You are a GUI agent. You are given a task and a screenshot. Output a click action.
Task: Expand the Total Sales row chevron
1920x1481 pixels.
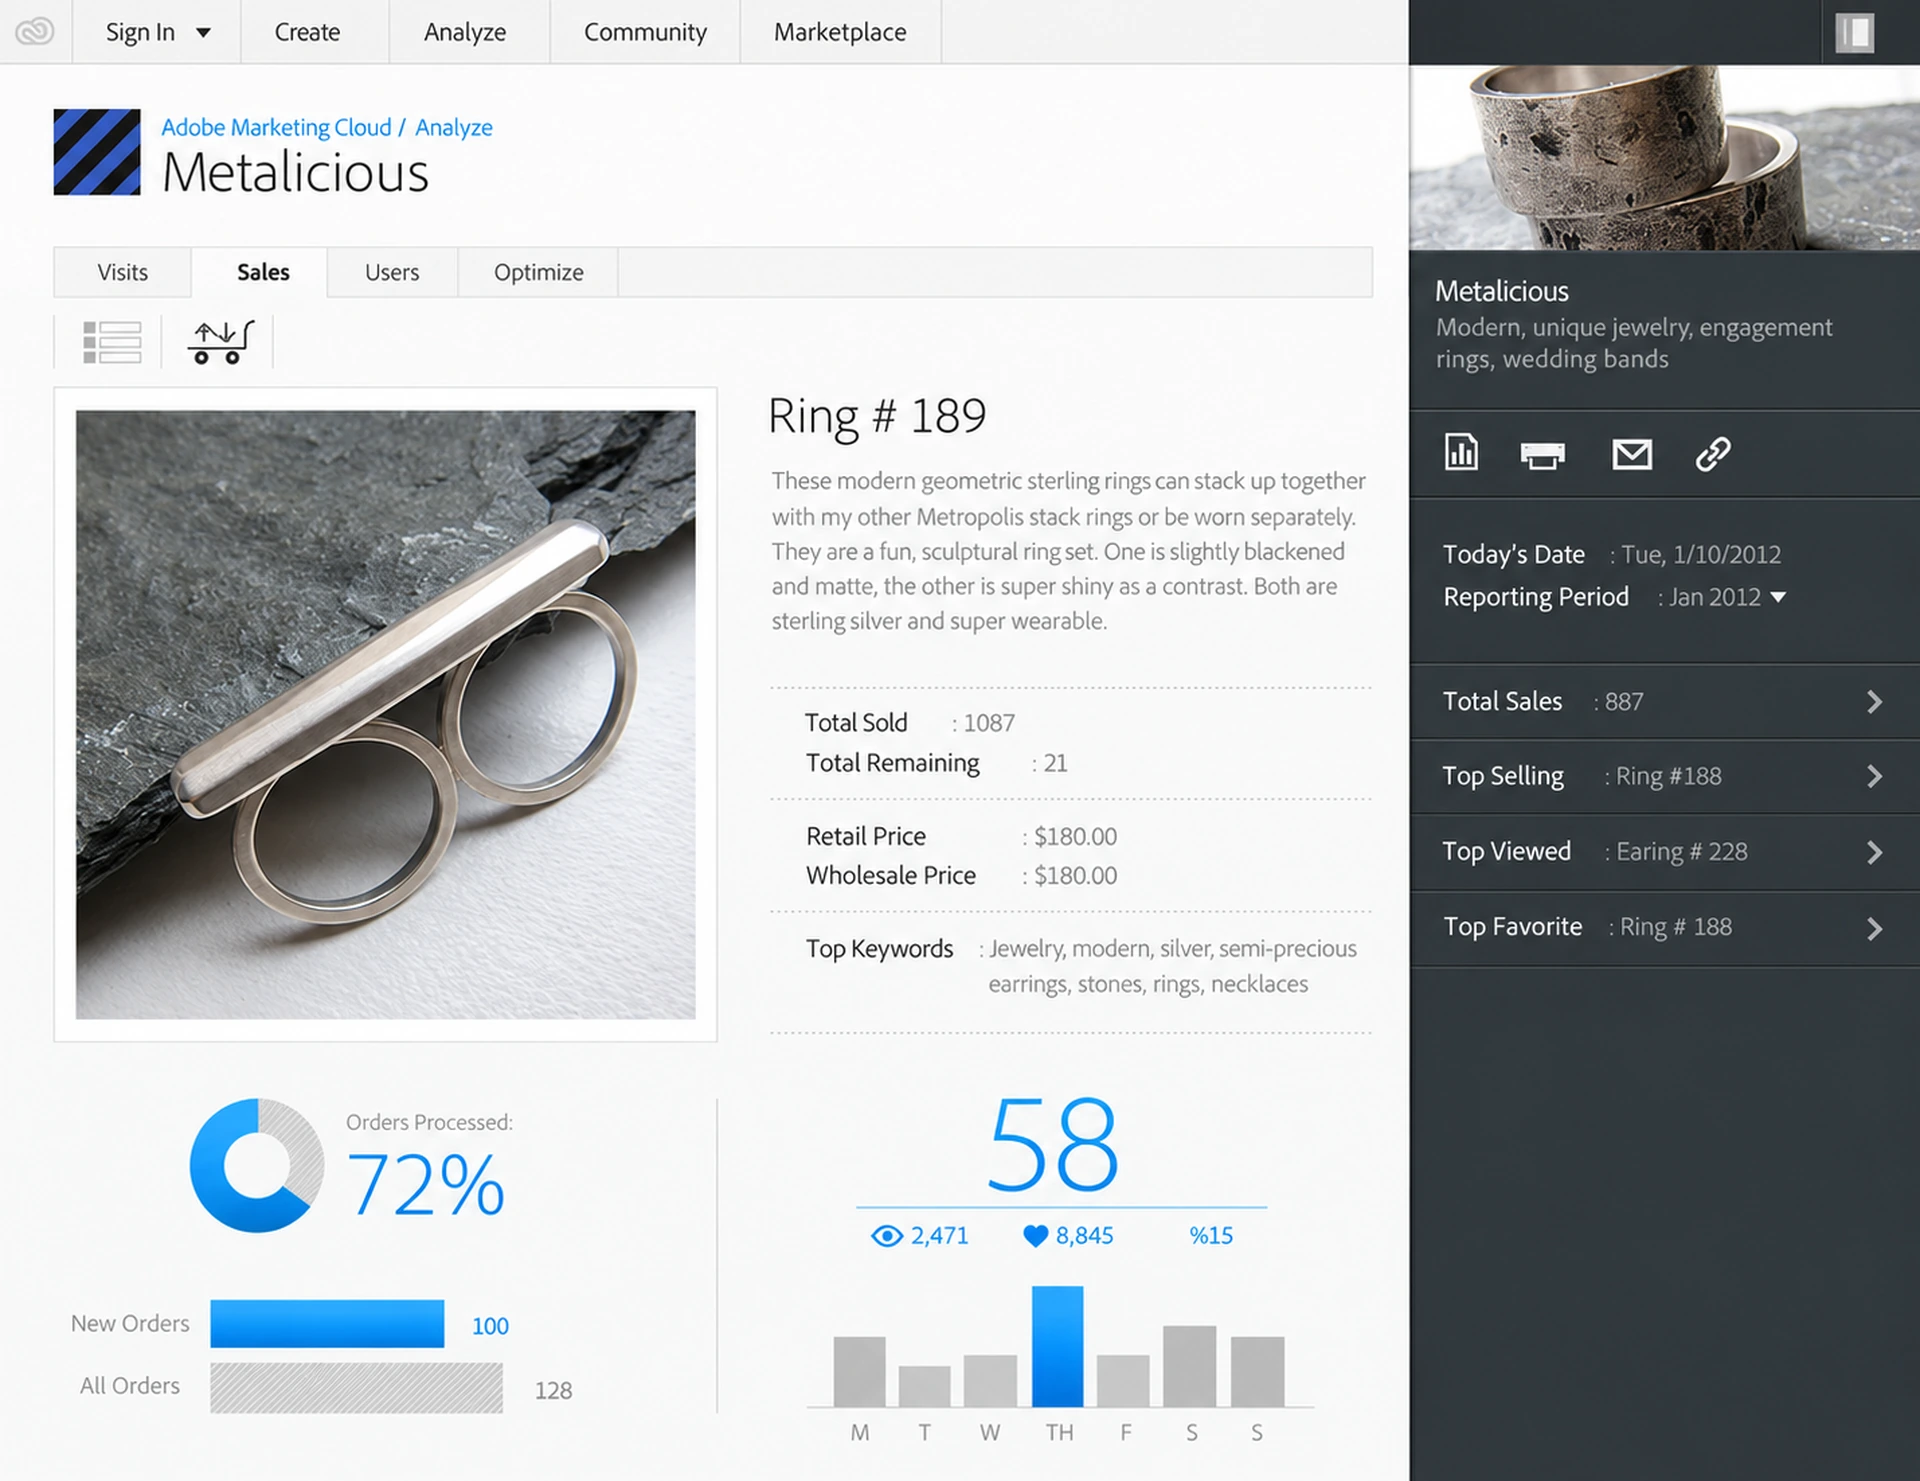click(x=1874, y=702)
